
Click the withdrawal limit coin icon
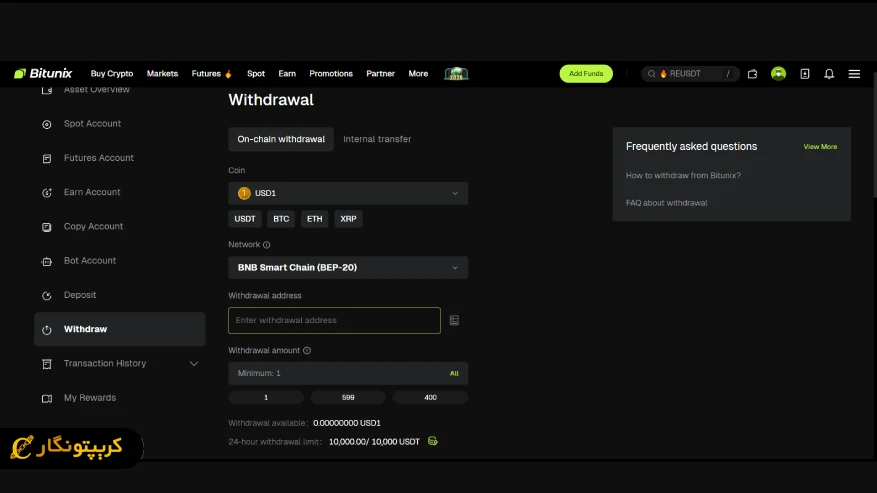coord(432,441)
